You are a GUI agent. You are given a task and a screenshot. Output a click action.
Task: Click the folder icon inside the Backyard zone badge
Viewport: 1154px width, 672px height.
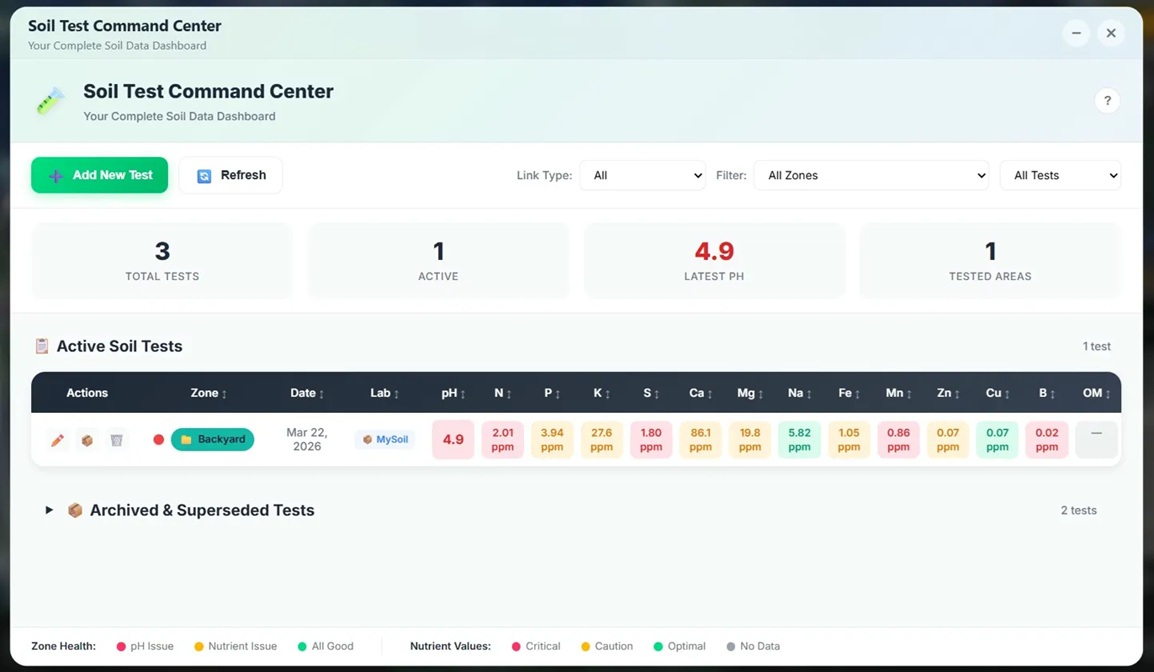point(185,439)
